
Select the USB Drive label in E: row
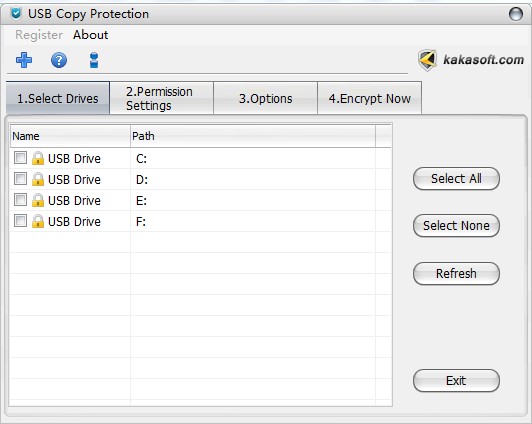pyautogui.click(x=74, y=201)
